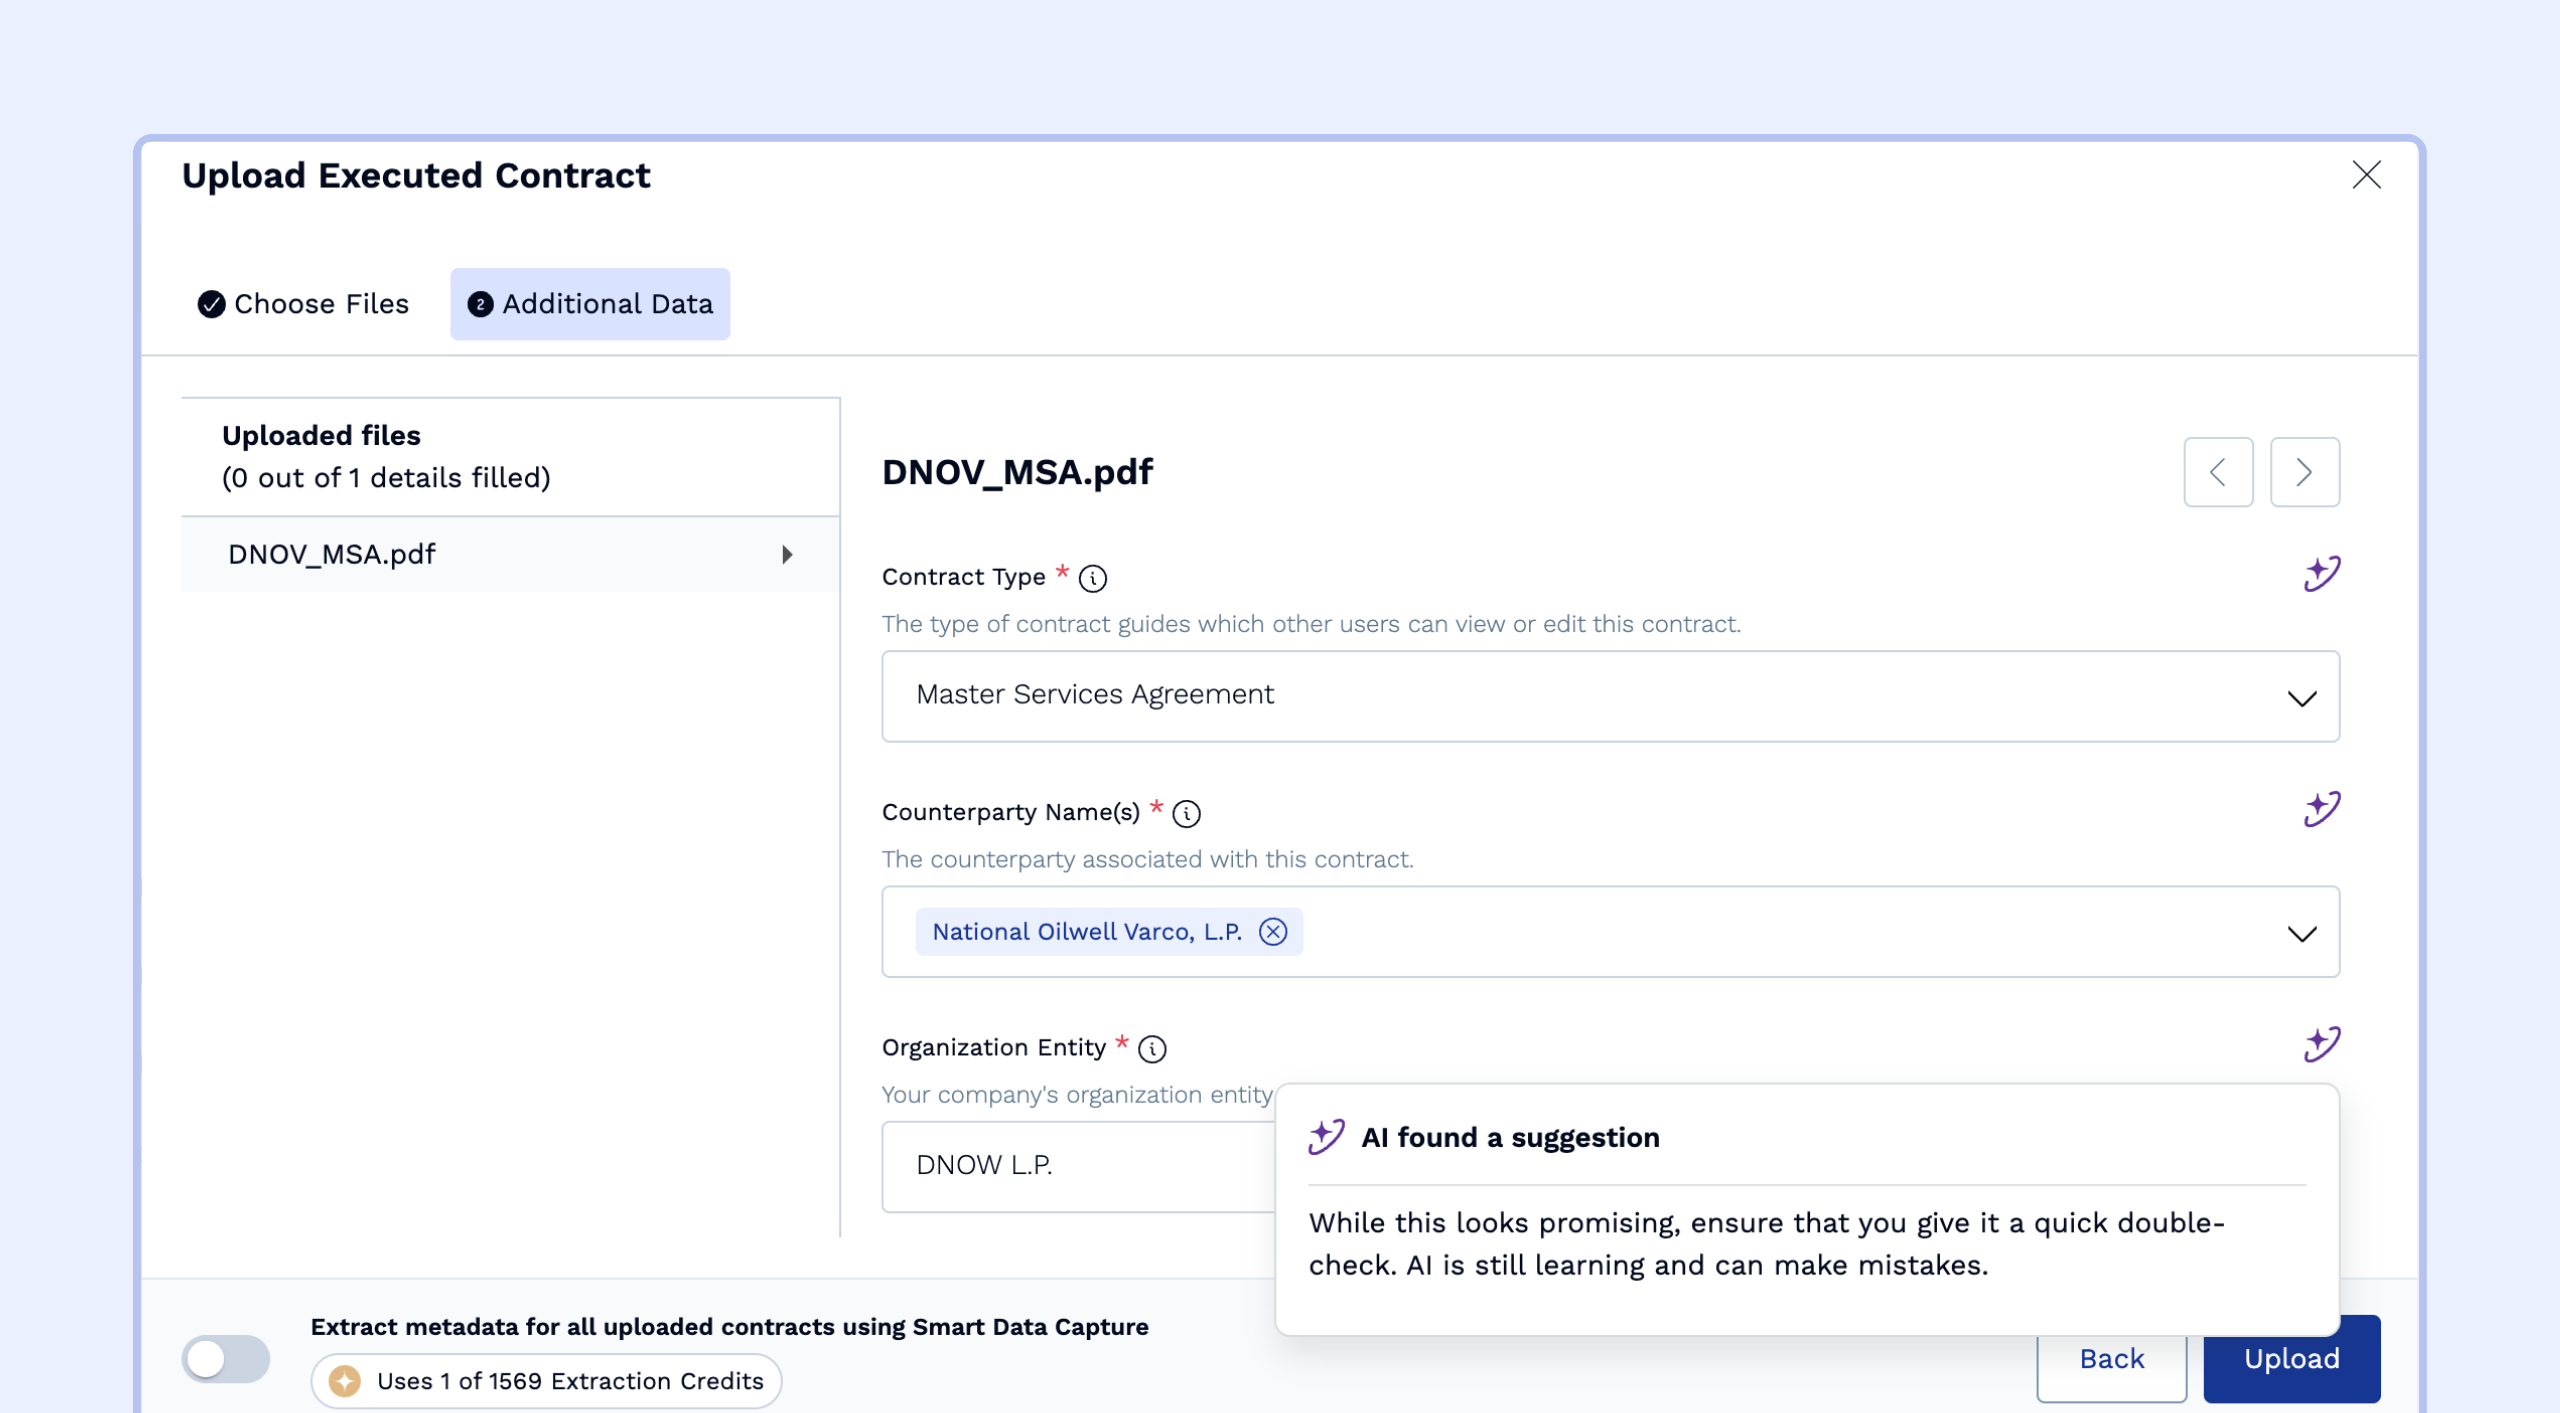Screen dimensions: 2560x1413
Task: Click info icon beside Organization Entity label
Action: point(1152,1048)
